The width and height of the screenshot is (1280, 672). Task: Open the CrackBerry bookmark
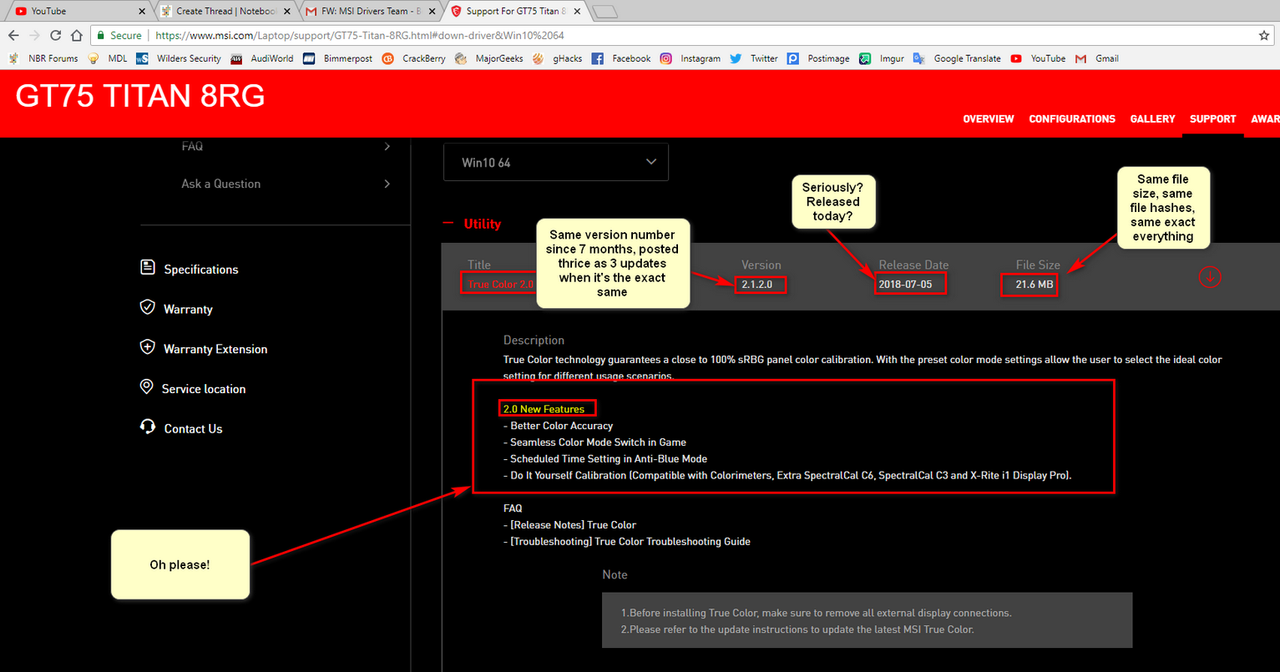click(415, 59)
